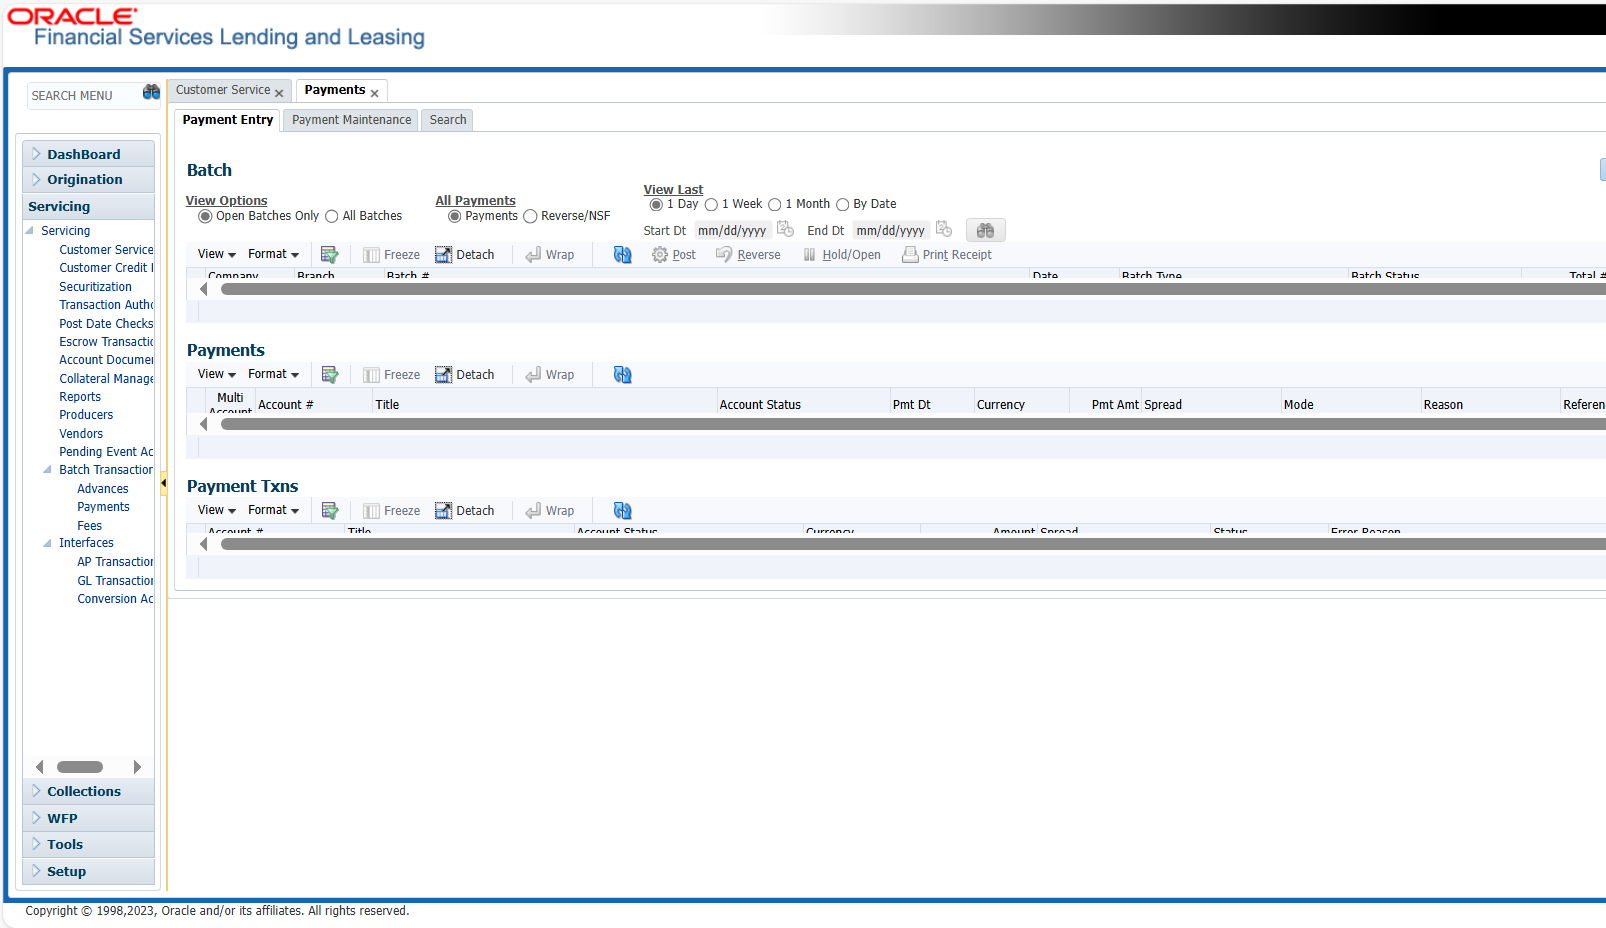Image resolution: width=1606 pixels, height=928 pixels.
Task: Open Start Dt calendar picker icon
Action: pos(785,229)
